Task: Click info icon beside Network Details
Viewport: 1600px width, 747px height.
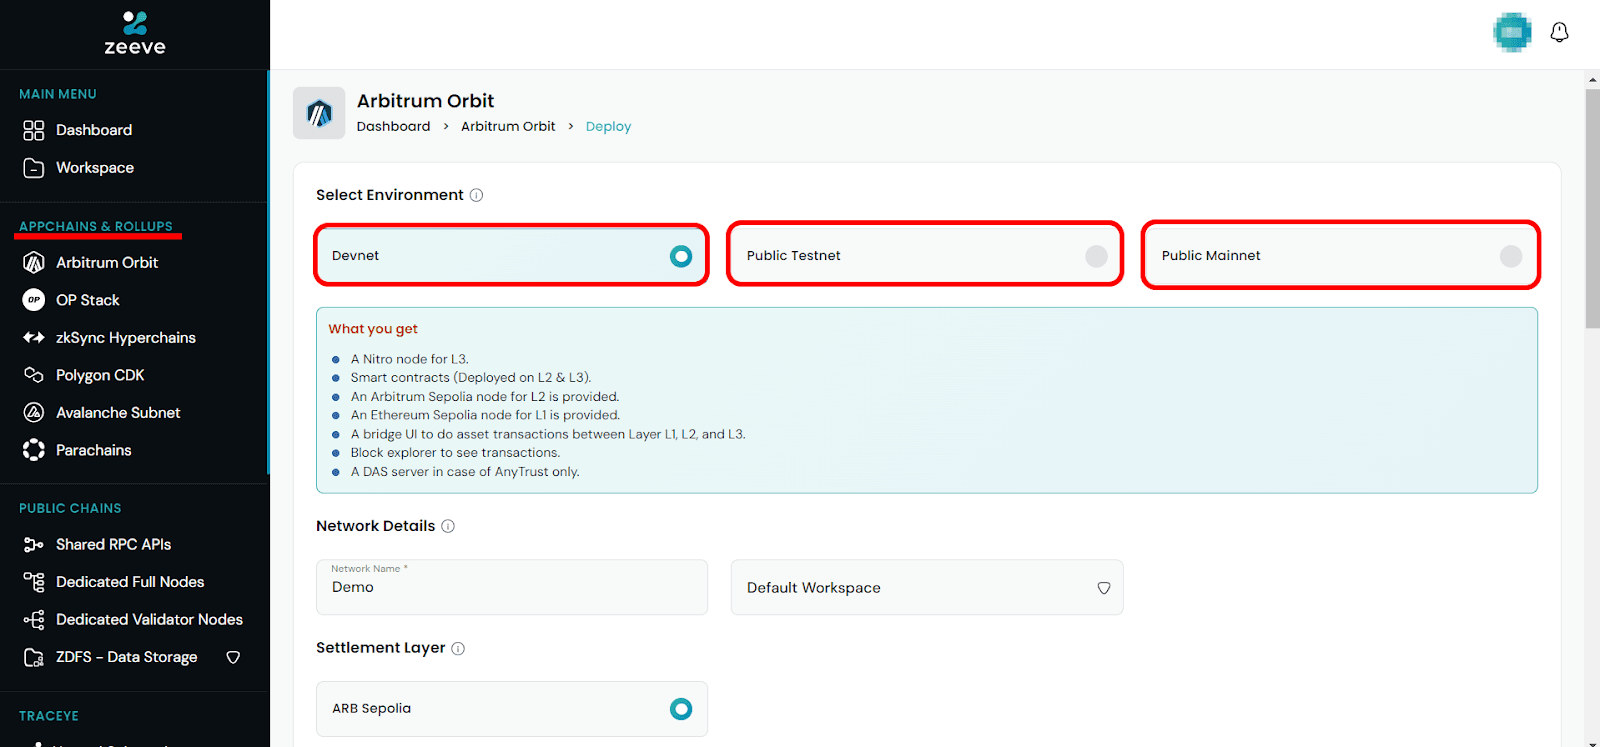Action: pyautogui.click(x=448, y=526)
